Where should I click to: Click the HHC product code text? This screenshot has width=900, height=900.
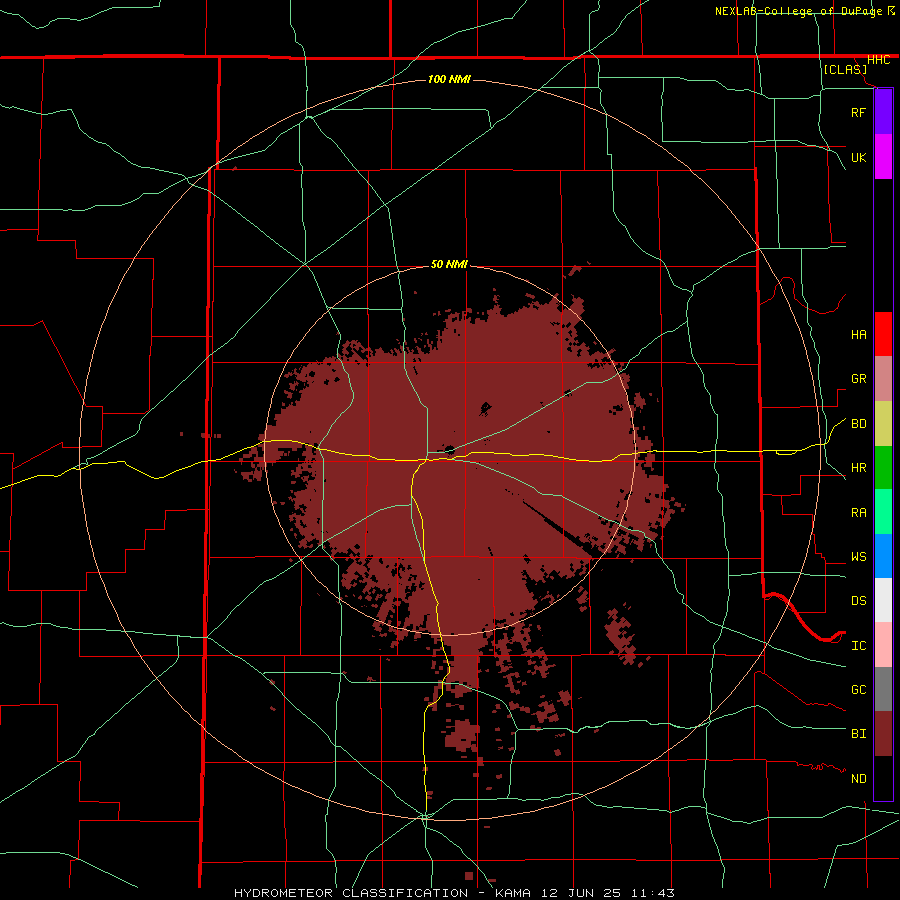878,60
